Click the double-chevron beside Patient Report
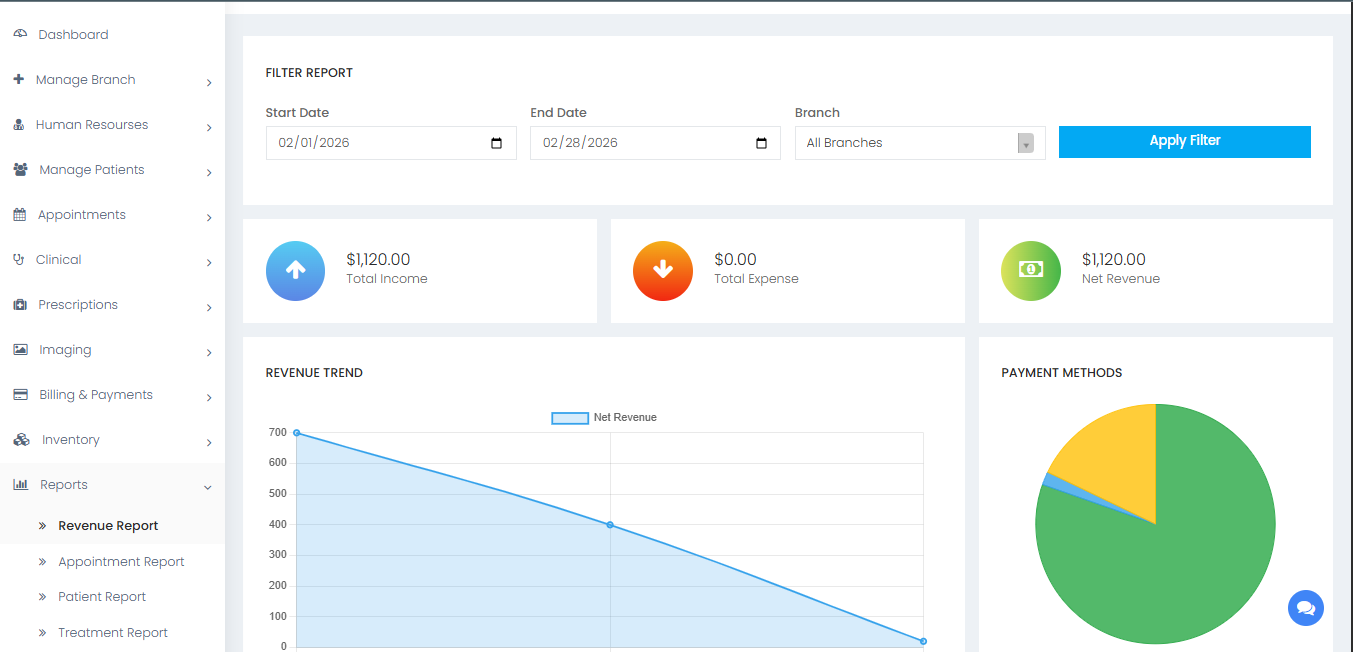The width and height of the screenshot is (1353, 652). point(42,597)
